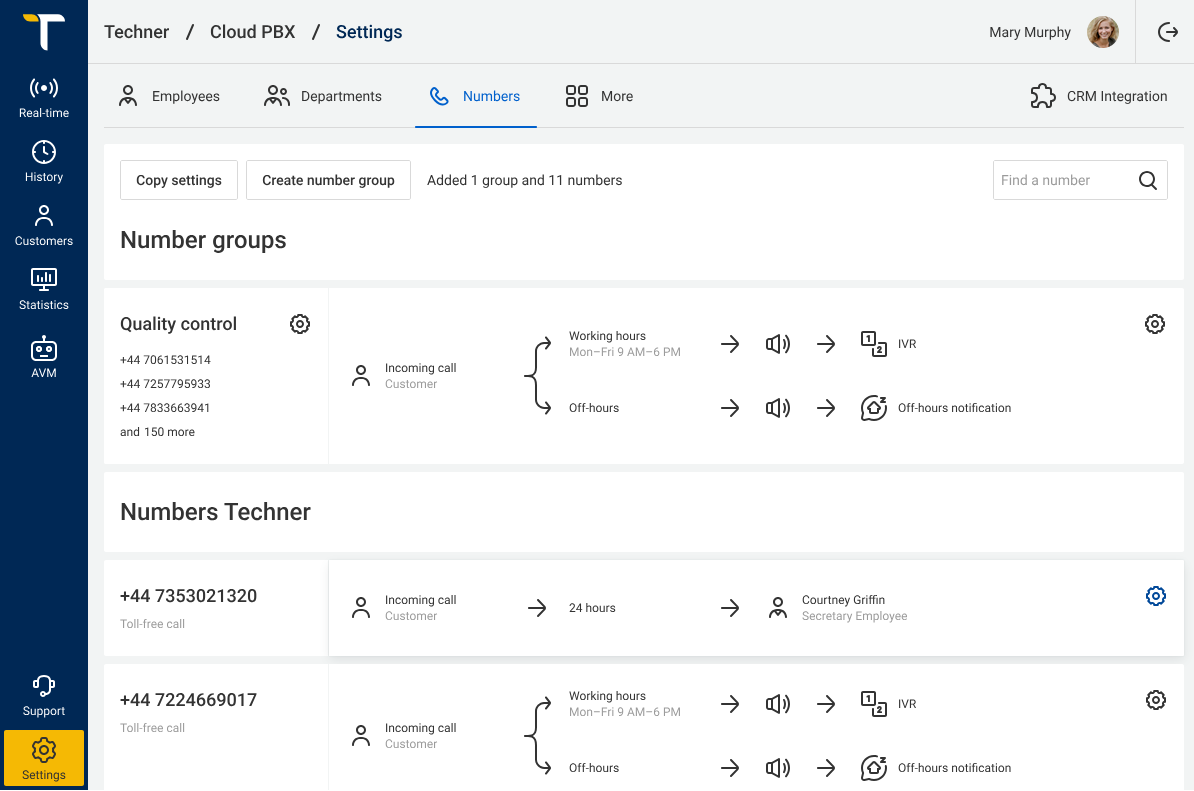Click the logout icon in the header
This screenshot has height=791, width=1194.
[1167, 32]
